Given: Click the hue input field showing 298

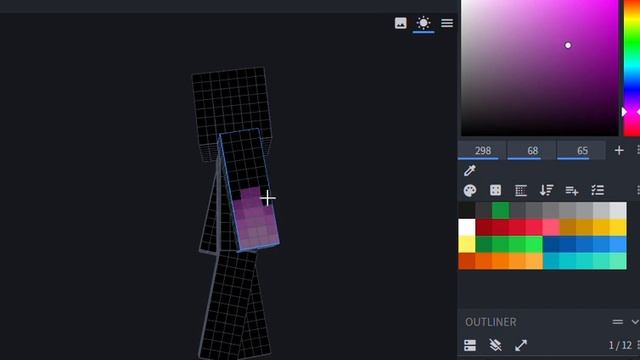Looking at the screenshot, I should pos(482,151).
